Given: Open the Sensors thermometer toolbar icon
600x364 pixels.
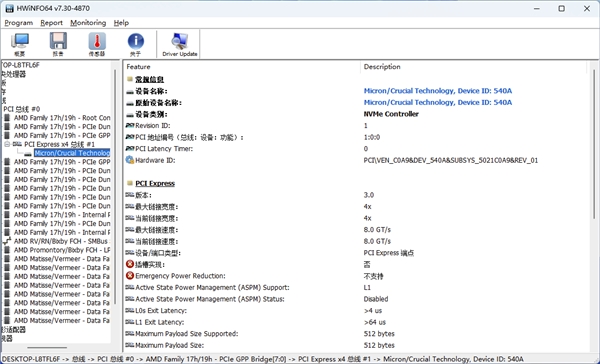Looking at the screenshot, I should click(x=97, y=44).
